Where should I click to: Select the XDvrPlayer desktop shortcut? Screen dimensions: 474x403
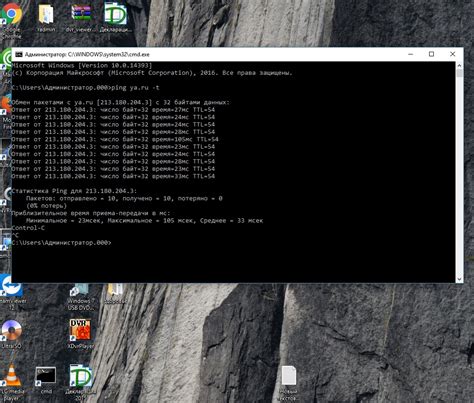[80, 330]
